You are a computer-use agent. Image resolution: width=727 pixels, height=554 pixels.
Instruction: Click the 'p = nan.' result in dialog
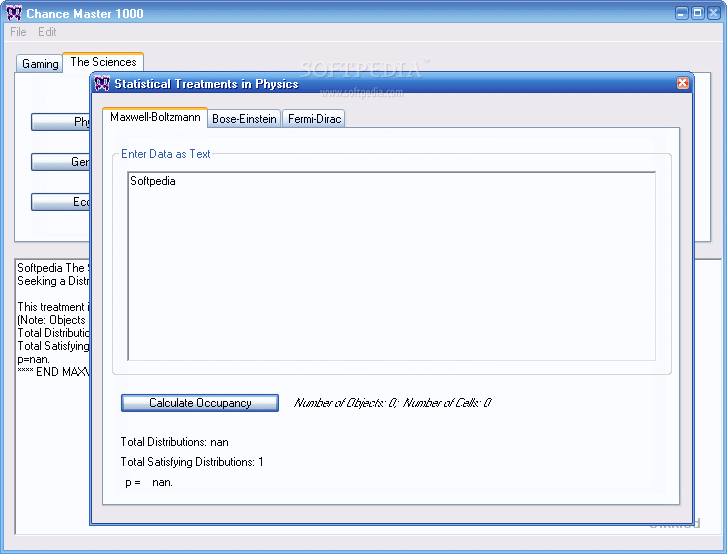[149, 482]
